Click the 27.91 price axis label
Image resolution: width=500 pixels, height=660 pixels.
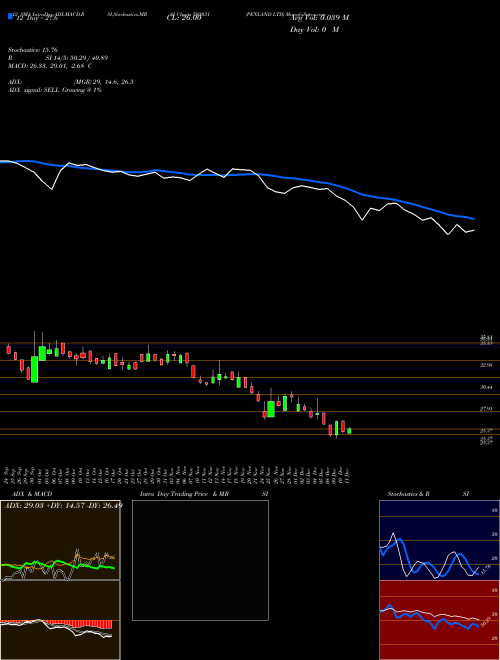[486, 409]
